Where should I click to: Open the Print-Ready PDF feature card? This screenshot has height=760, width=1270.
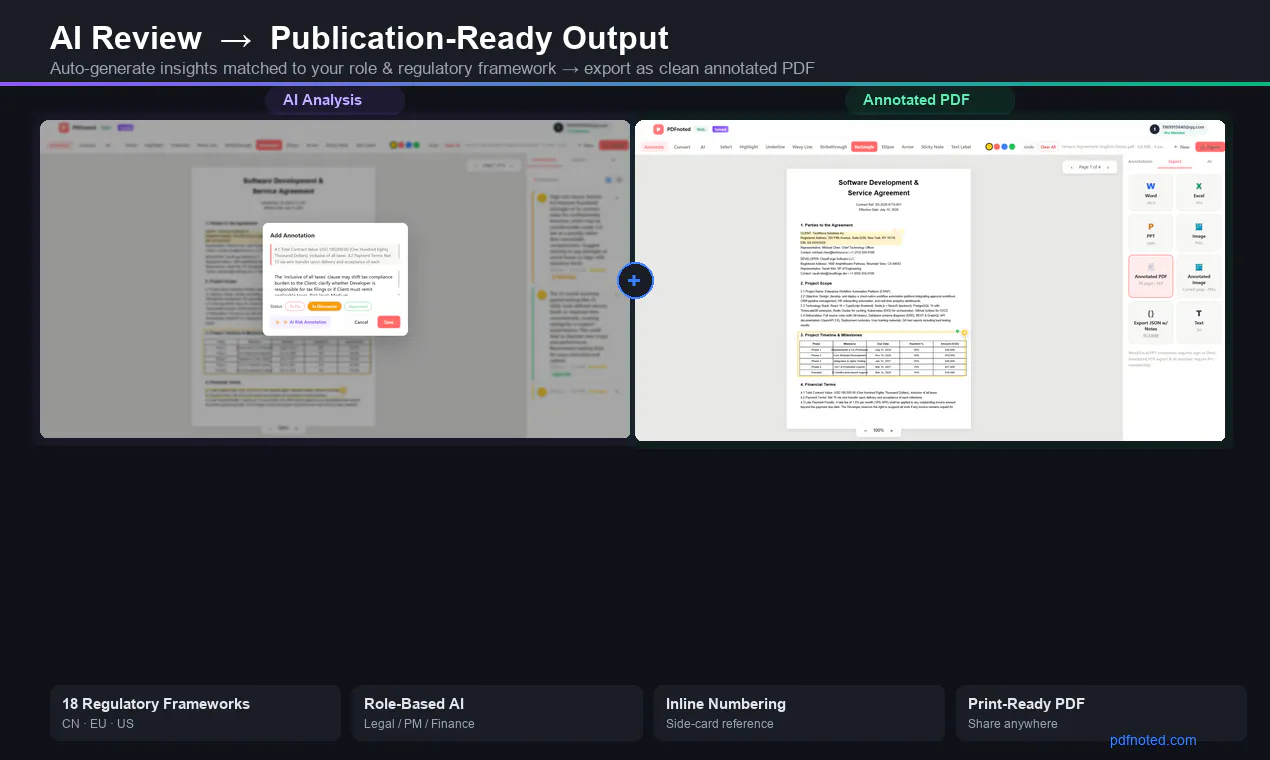click(x=1101, y=713)
